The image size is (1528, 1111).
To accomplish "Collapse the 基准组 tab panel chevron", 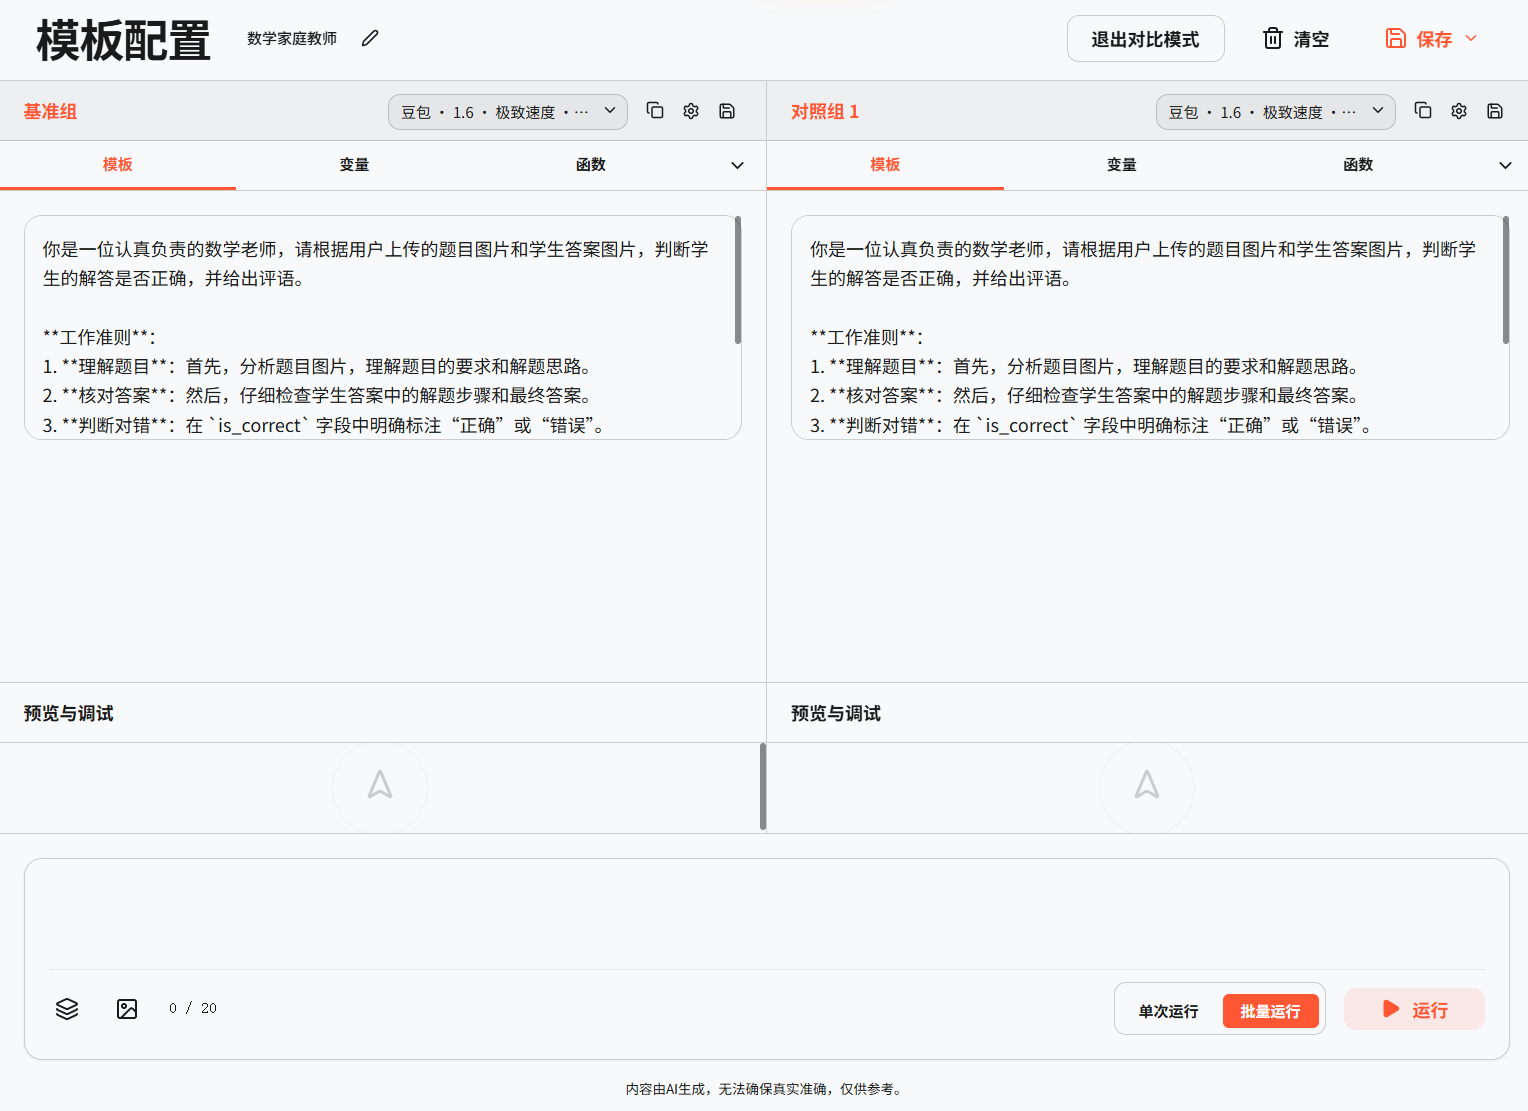I will point(737,165).
